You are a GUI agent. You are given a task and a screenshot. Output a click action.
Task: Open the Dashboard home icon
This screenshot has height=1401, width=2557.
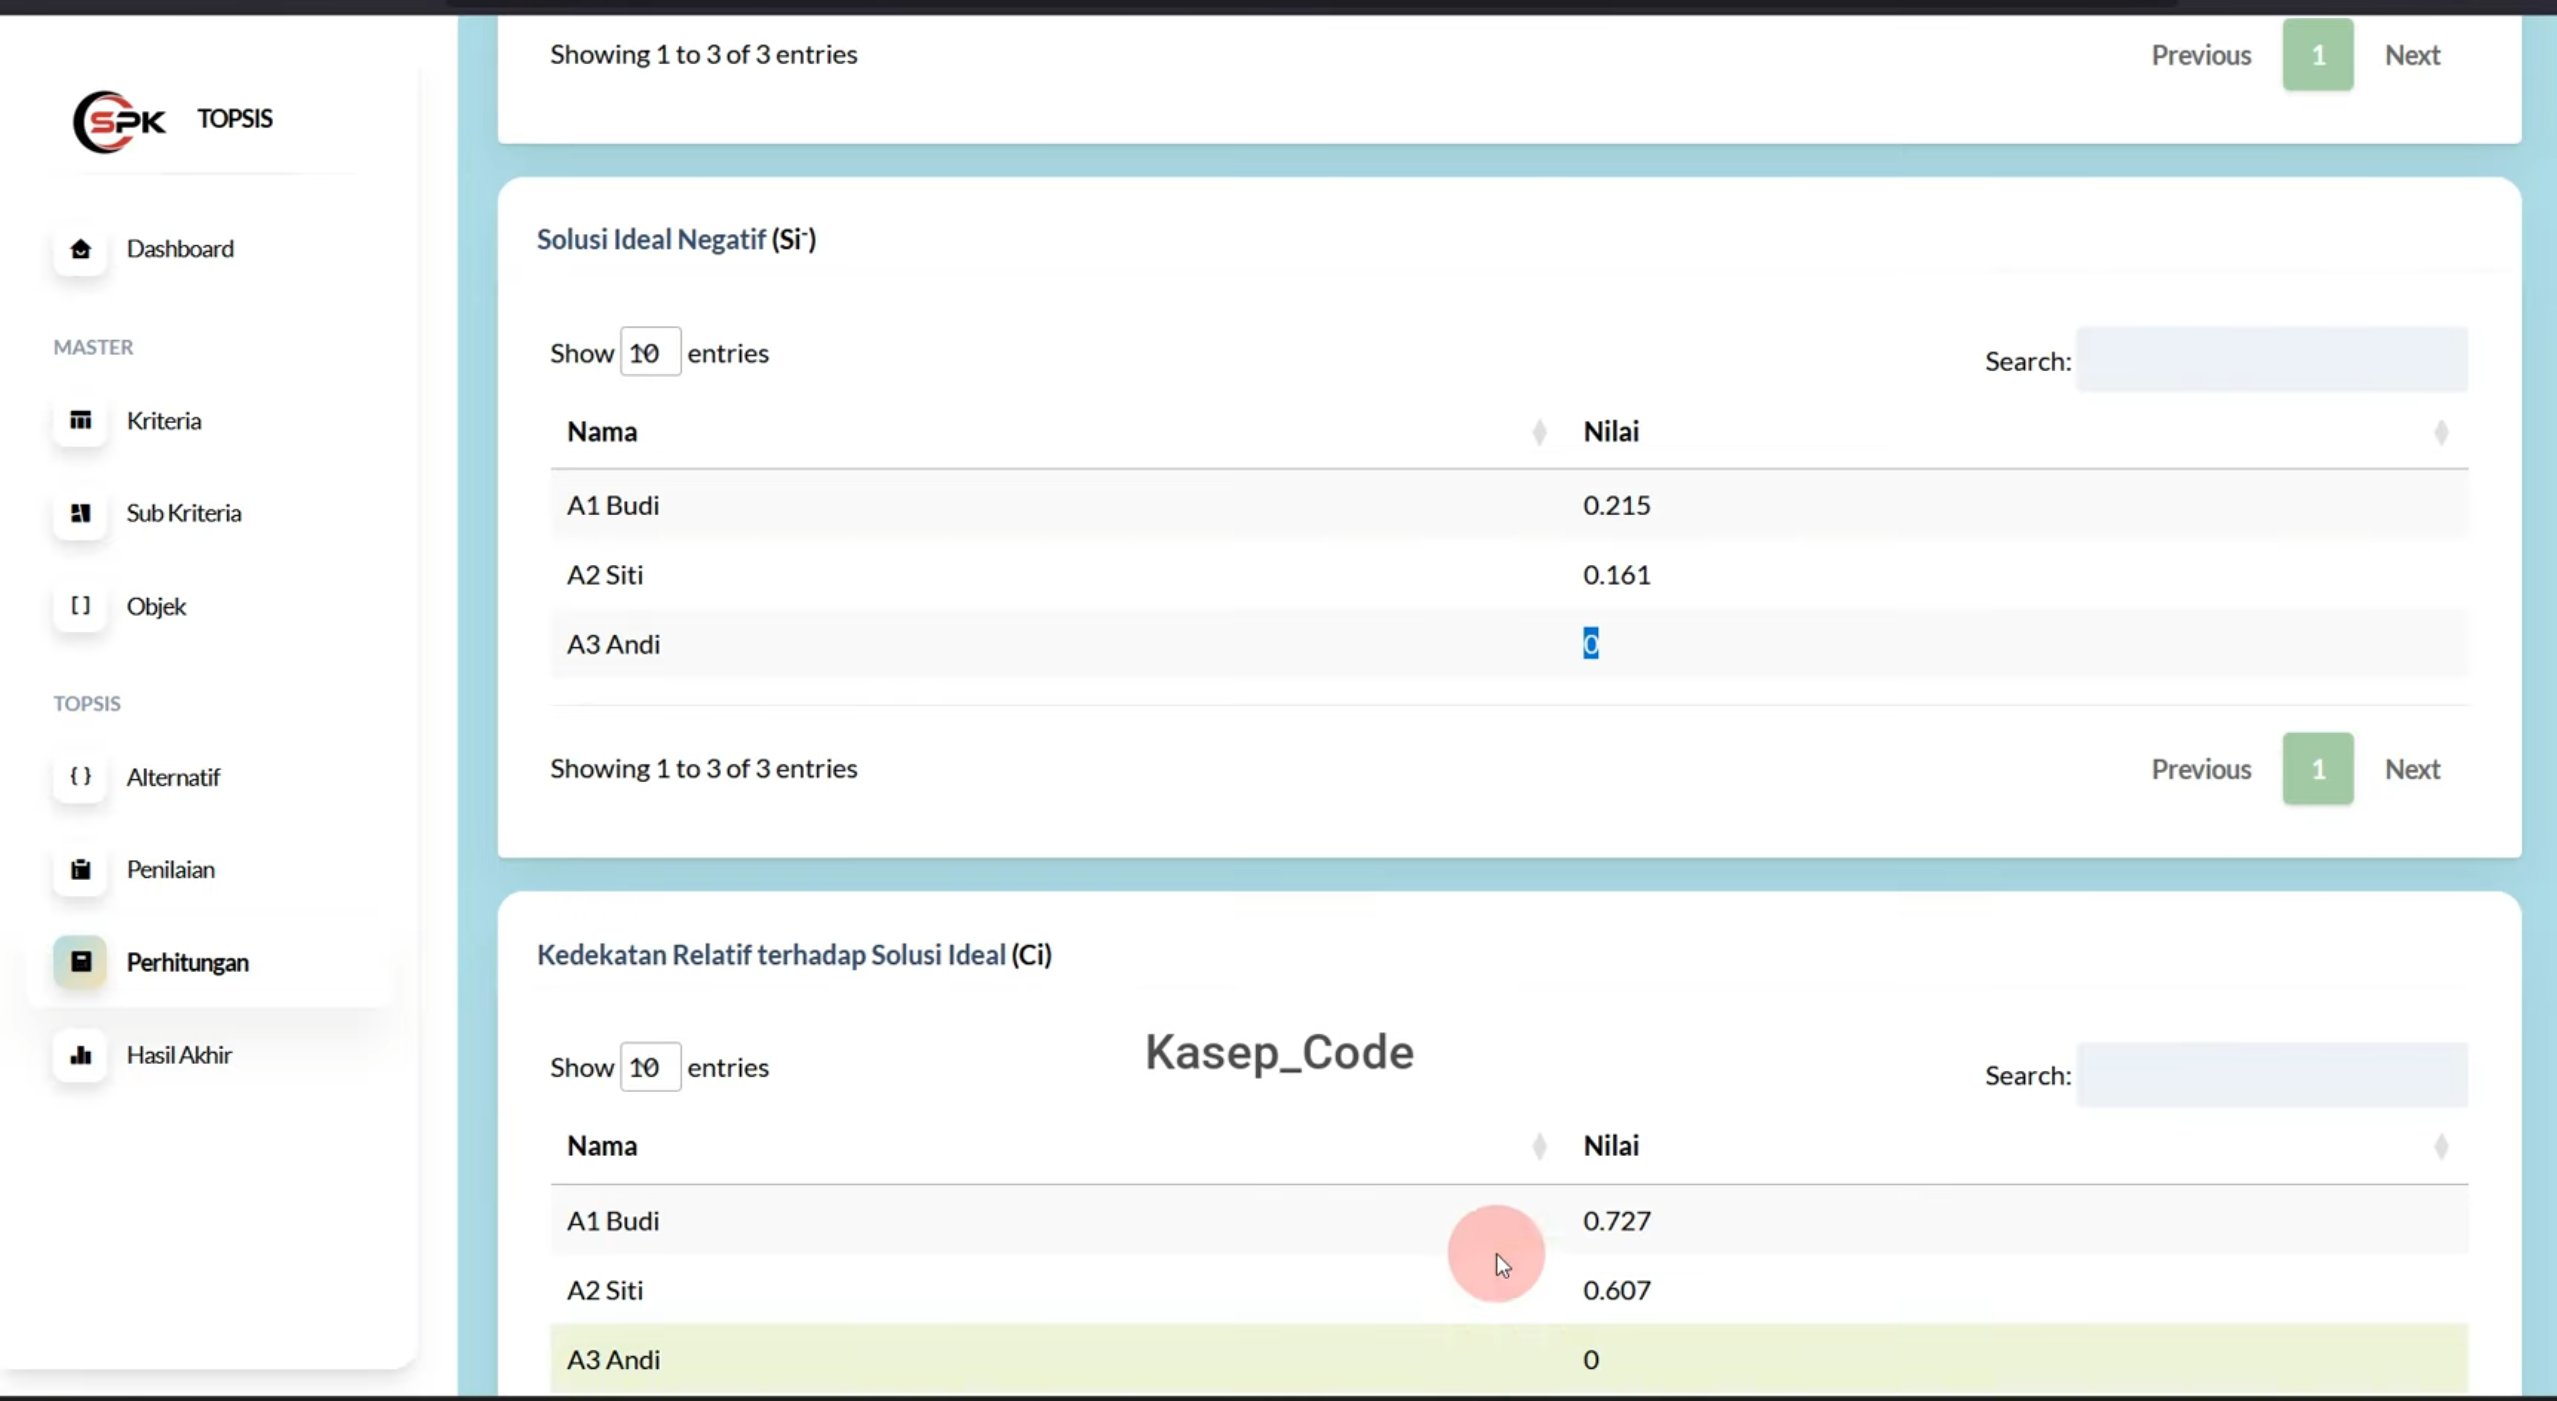point(80,248)
